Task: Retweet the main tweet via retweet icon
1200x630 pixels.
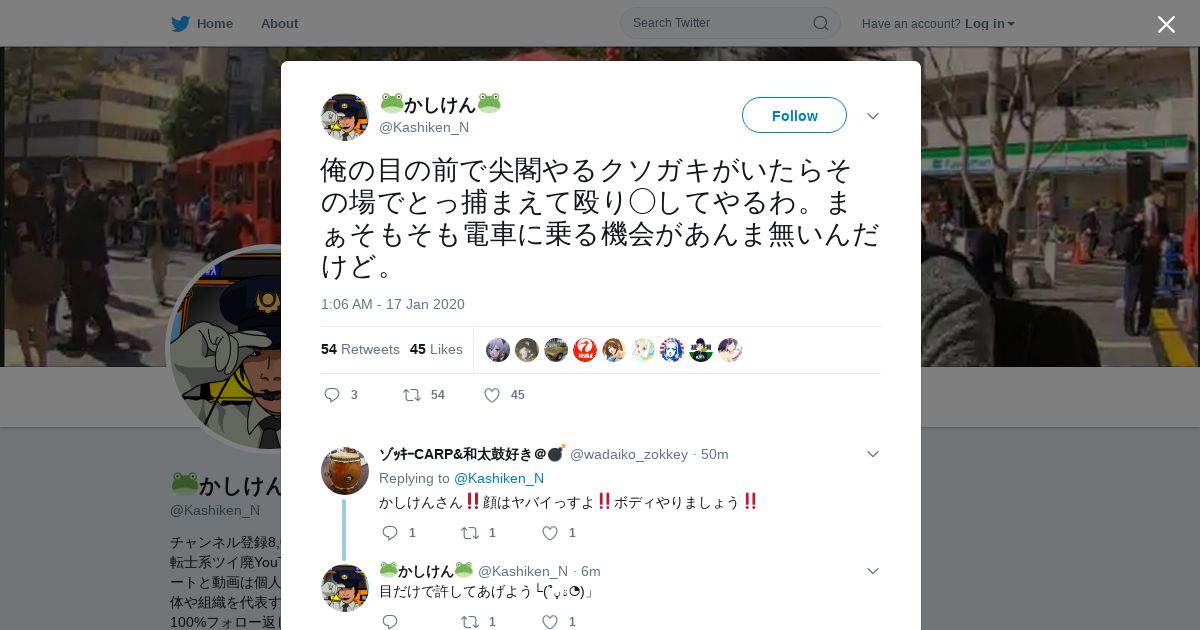Action: point(412,395)
